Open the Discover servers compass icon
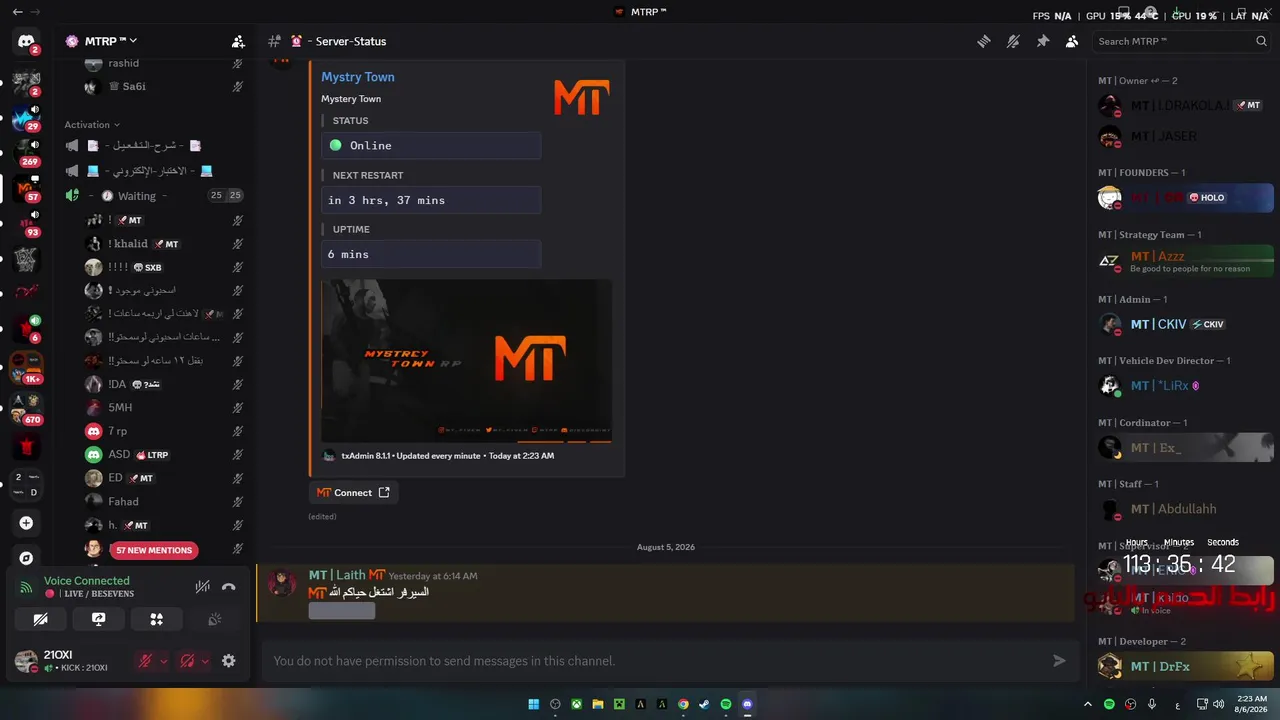Screen dimensions: 1280x720 tap(26, 558)
